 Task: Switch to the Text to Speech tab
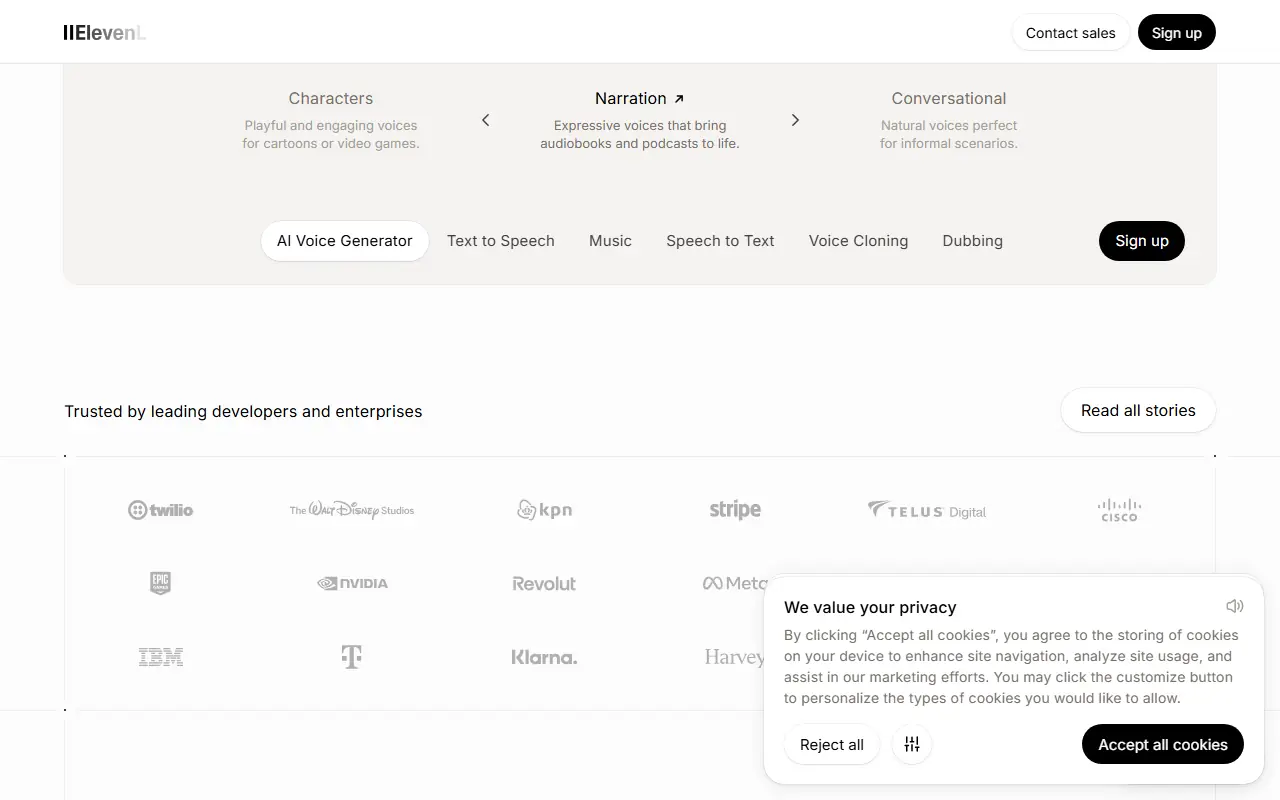tap(501, 241)
